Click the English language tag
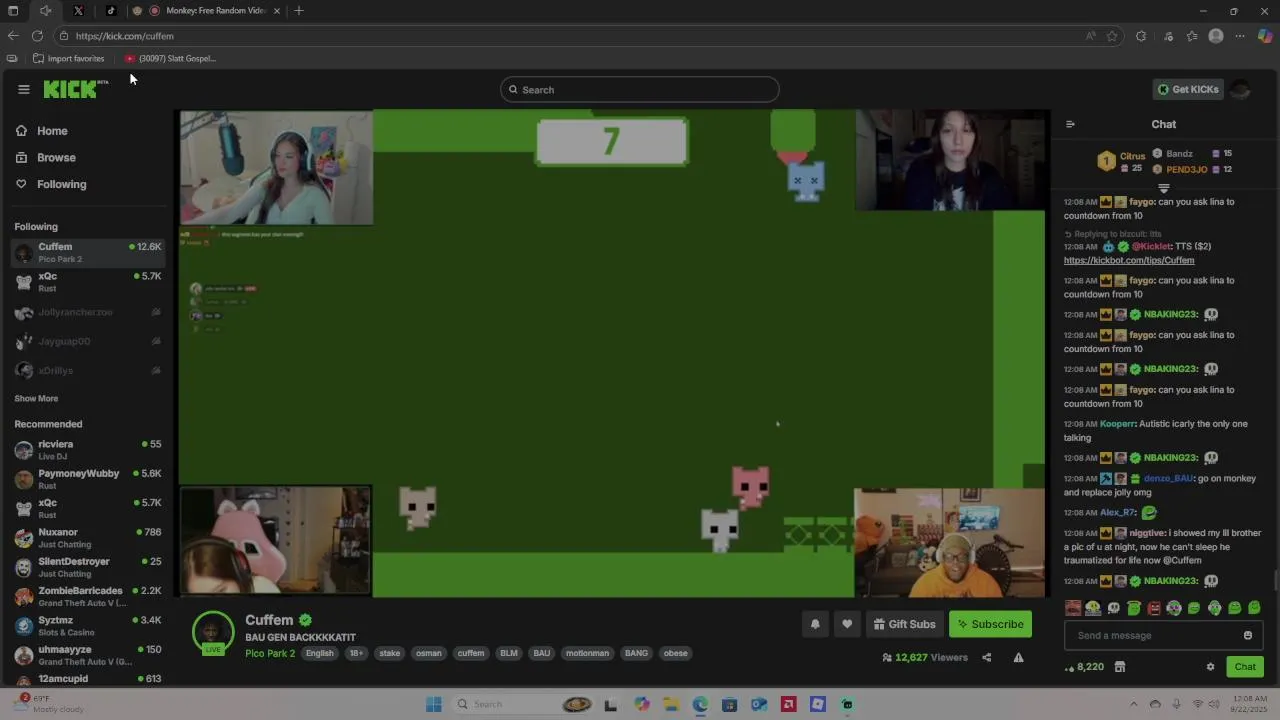This screenshot has width=1280, height=720. click(320, 653)
